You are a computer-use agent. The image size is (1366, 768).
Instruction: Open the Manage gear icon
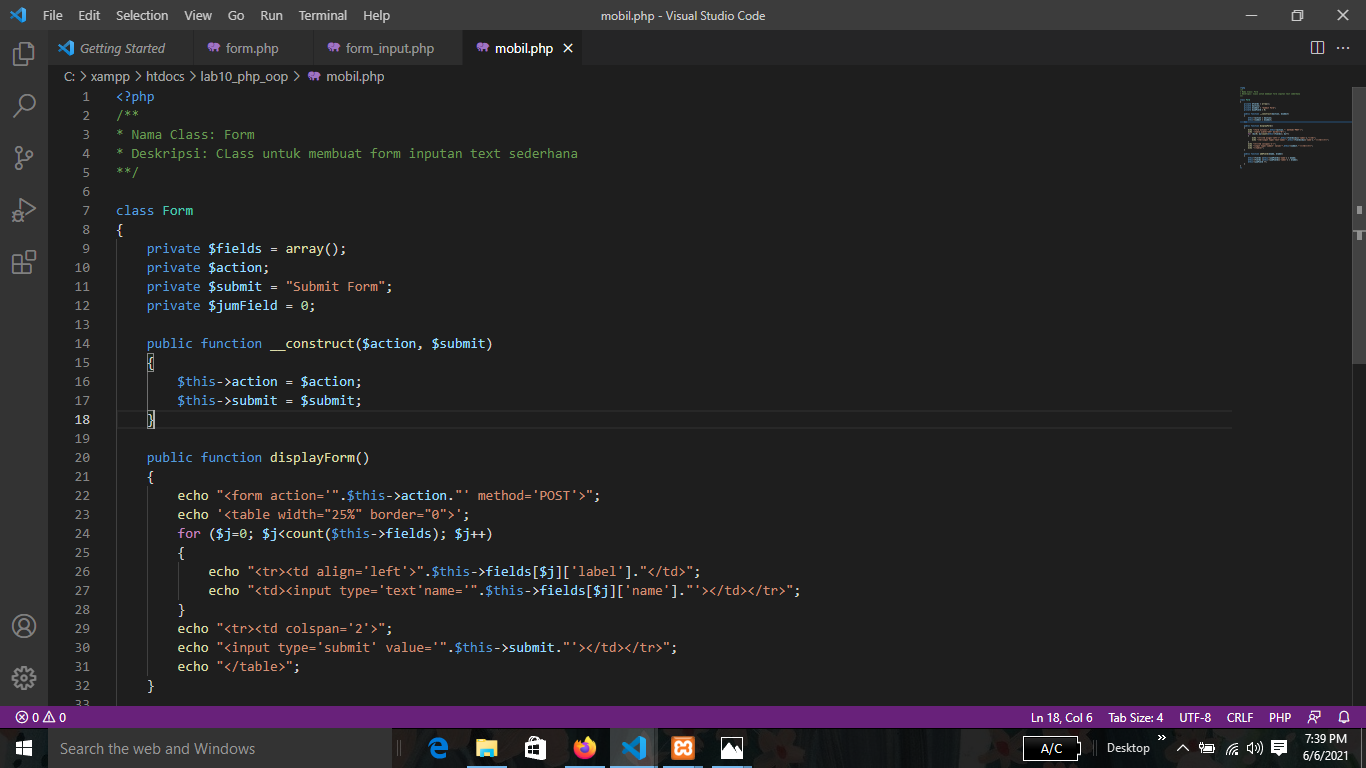pyautogui.click(x=23, y=678)
